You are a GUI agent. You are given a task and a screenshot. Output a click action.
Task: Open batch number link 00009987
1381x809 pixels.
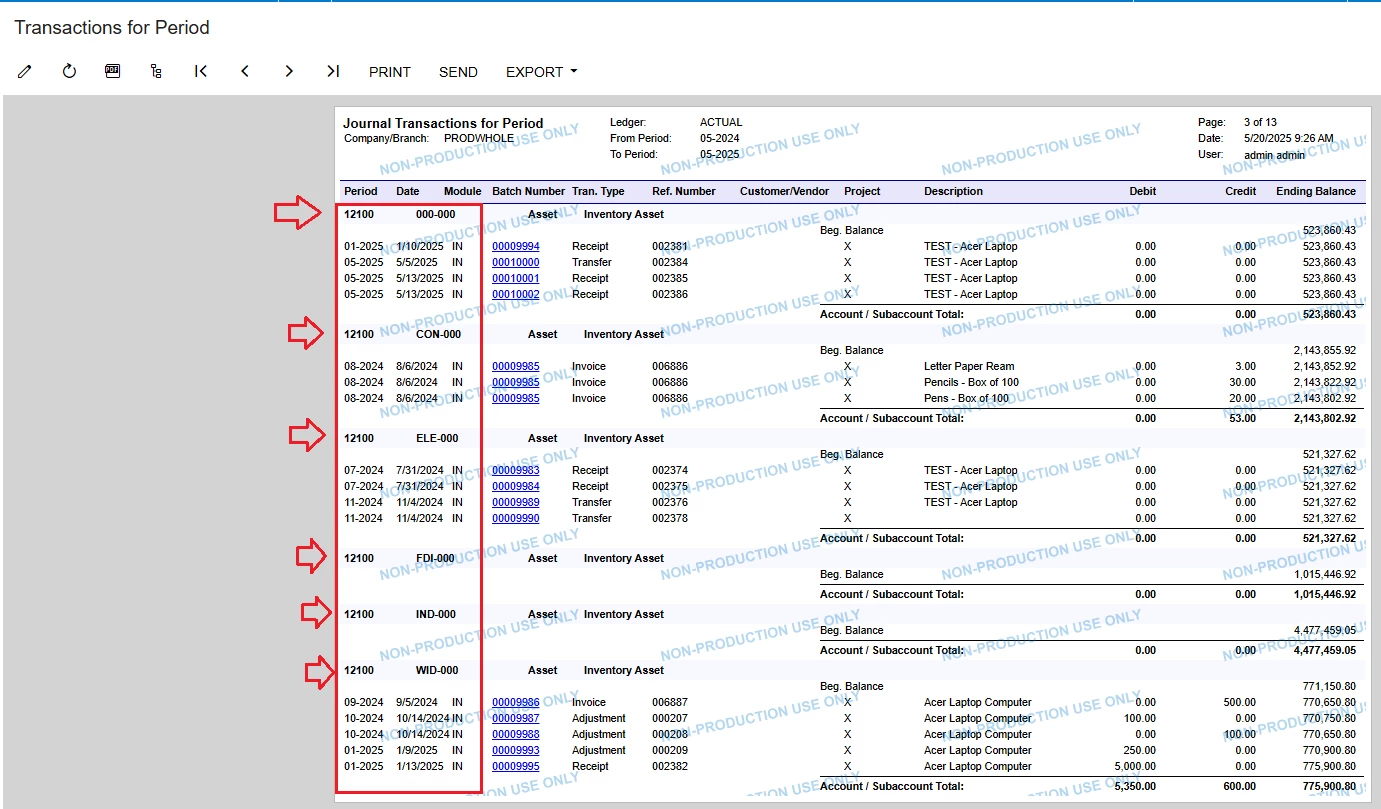(516, 718)
